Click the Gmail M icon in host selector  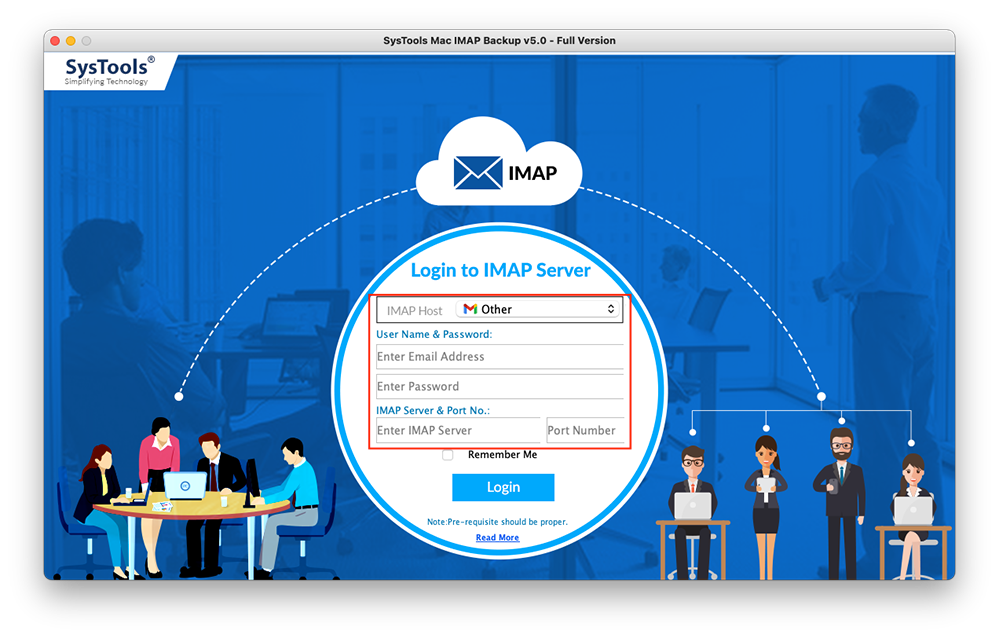[x=470, y=309]
